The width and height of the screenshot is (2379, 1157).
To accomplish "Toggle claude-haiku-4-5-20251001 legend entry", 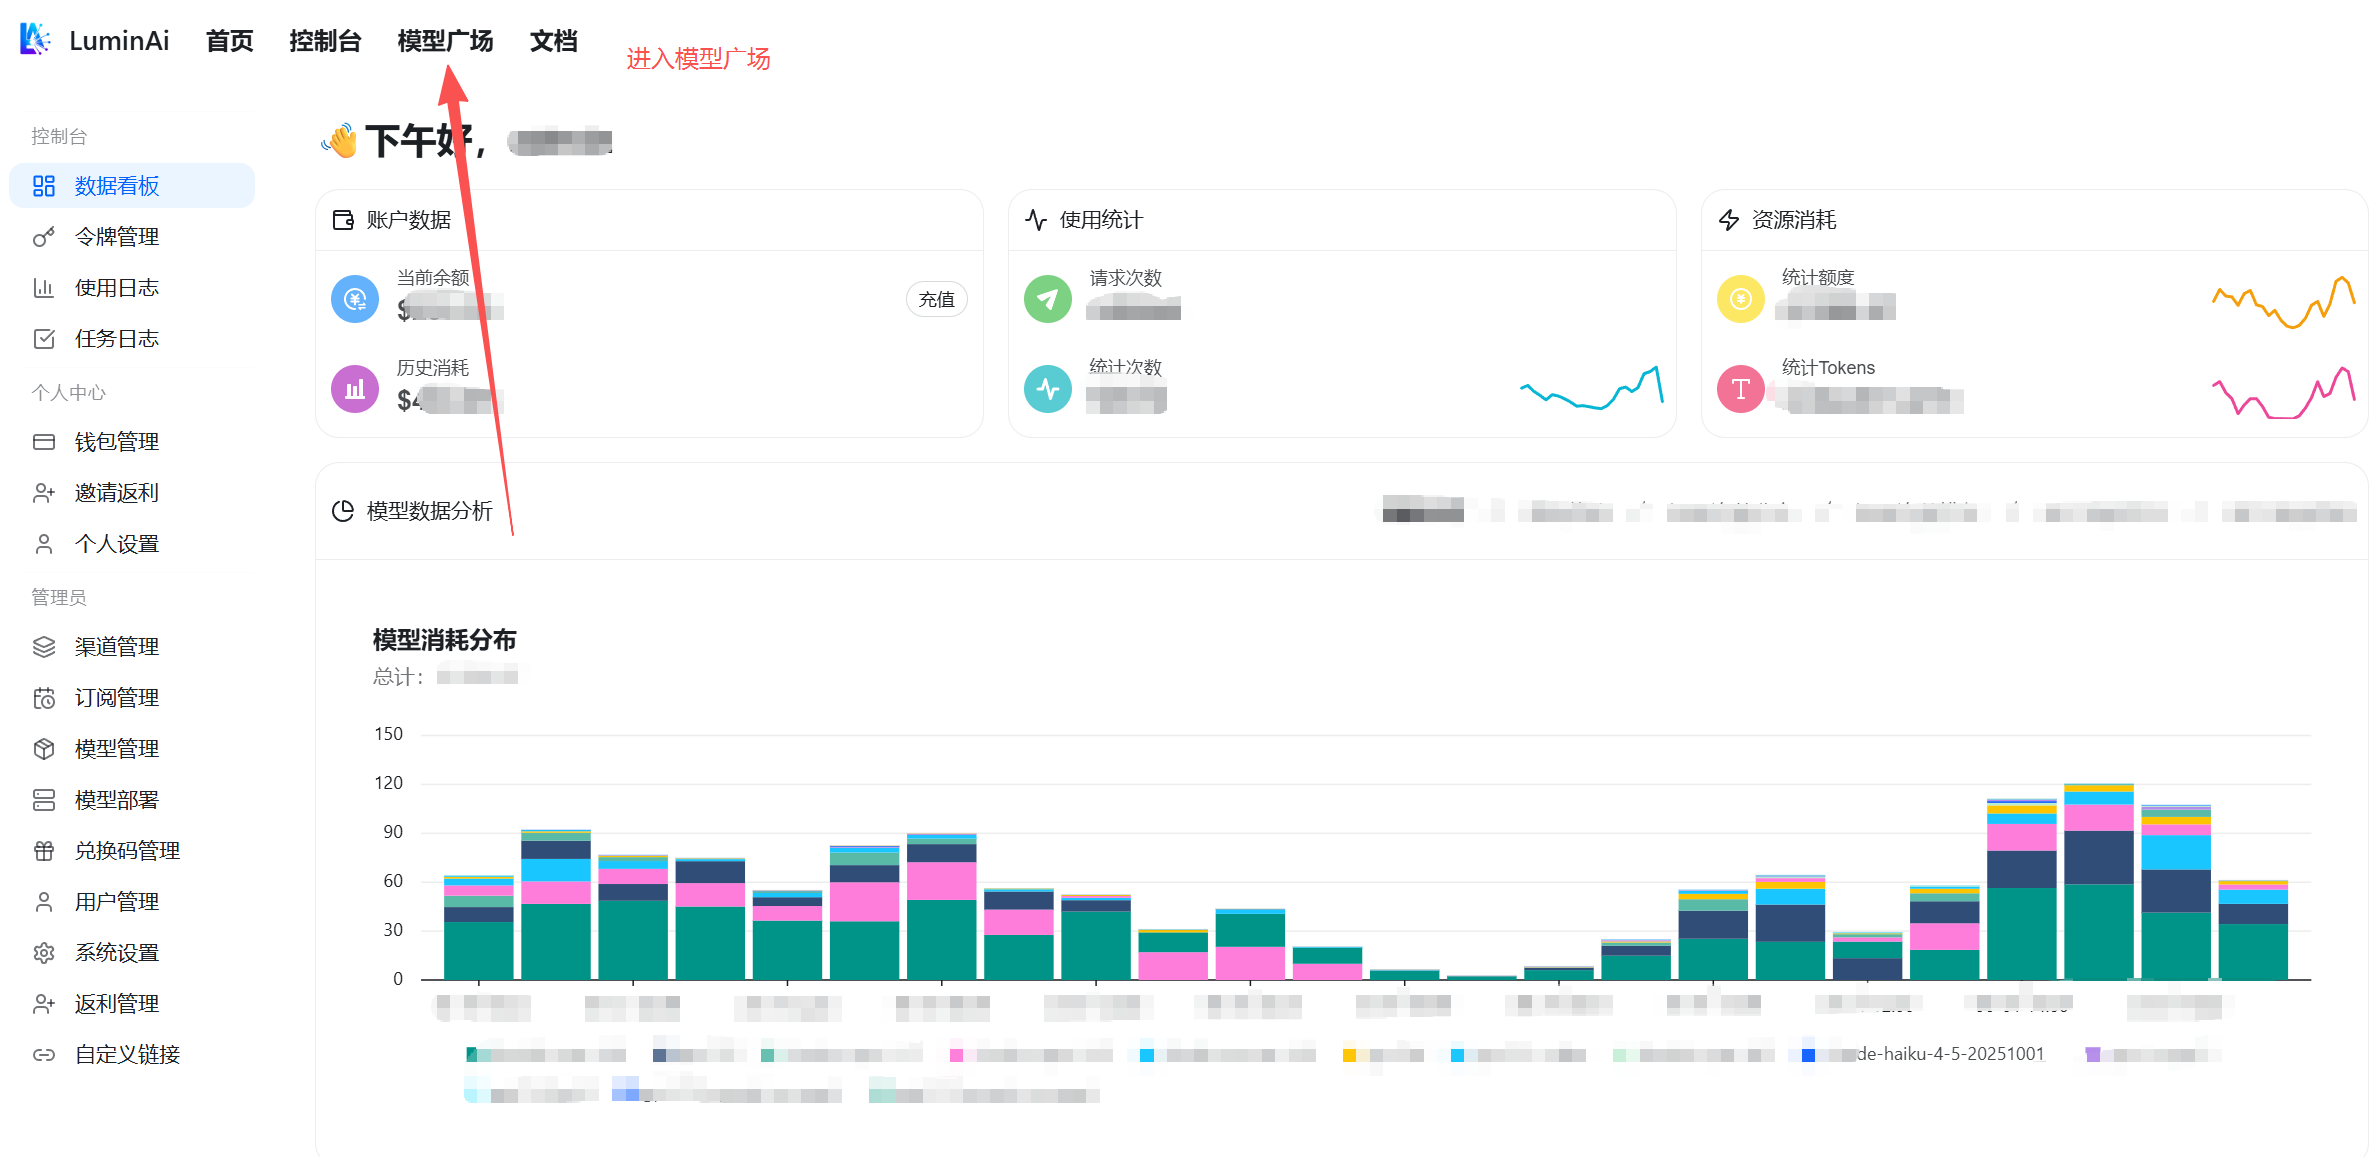I will [x=1922, y=1054].
